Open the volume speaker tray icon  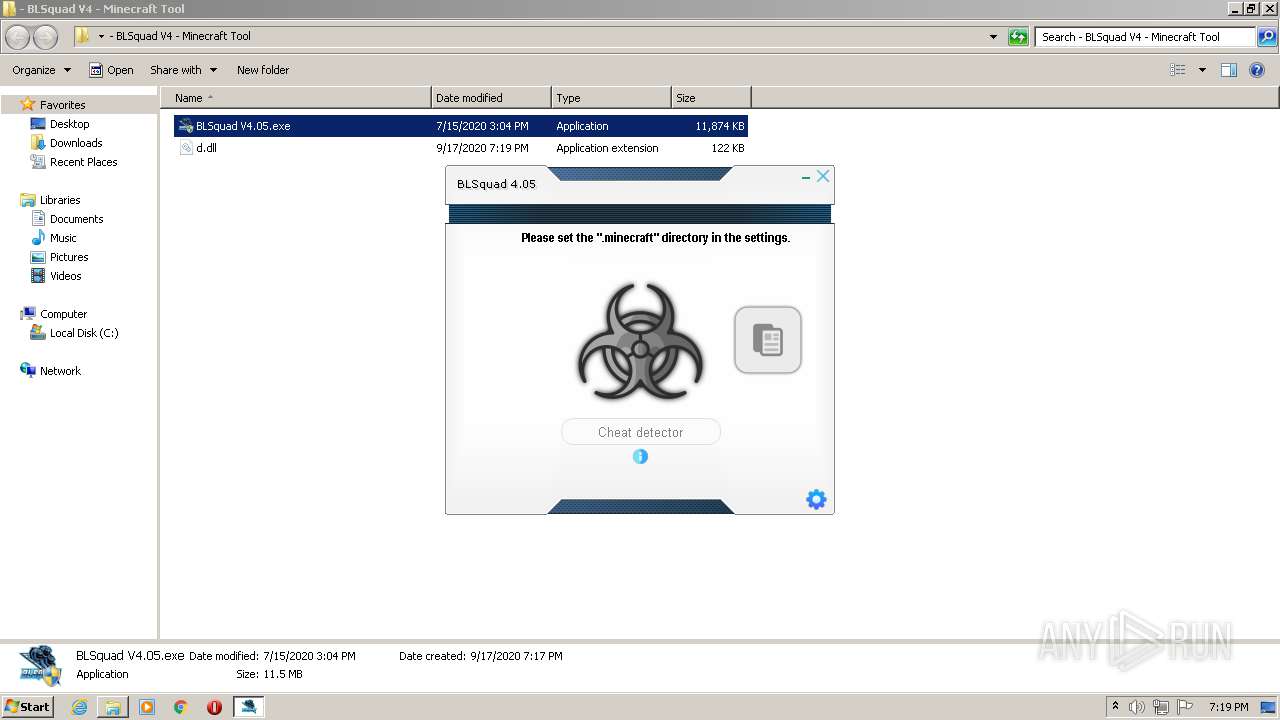tap(1137, 707)
